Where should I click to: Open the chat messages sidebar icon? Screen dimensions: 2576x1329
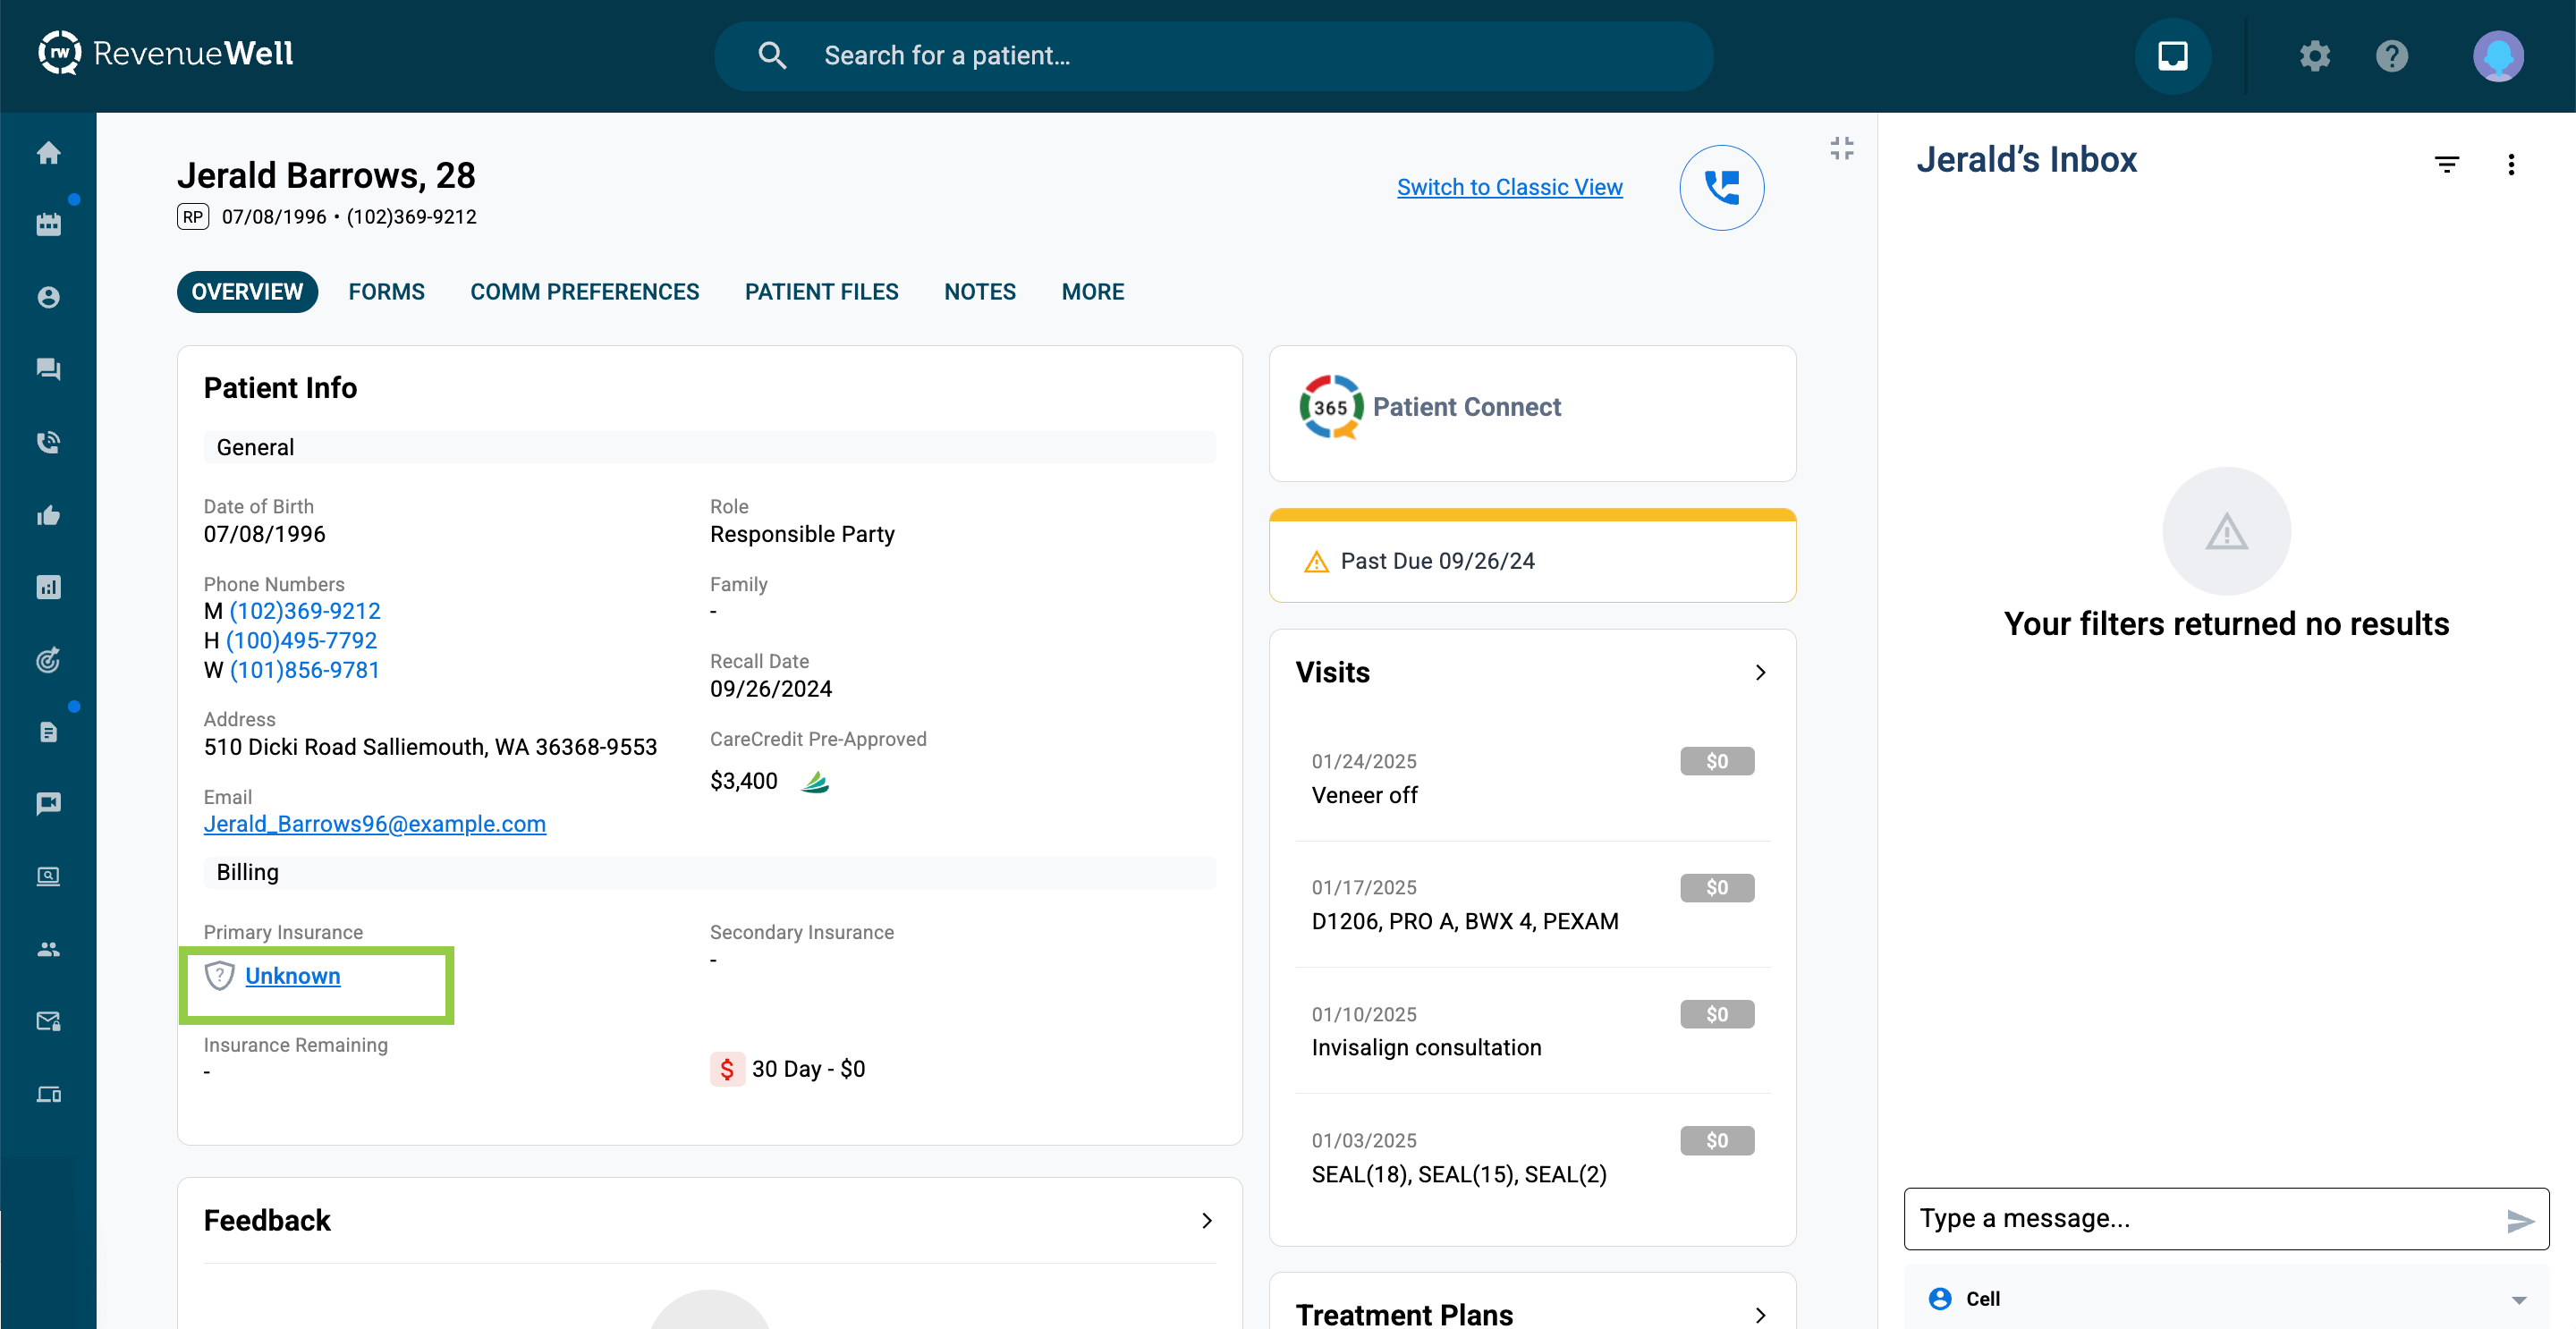pos(48,369)
